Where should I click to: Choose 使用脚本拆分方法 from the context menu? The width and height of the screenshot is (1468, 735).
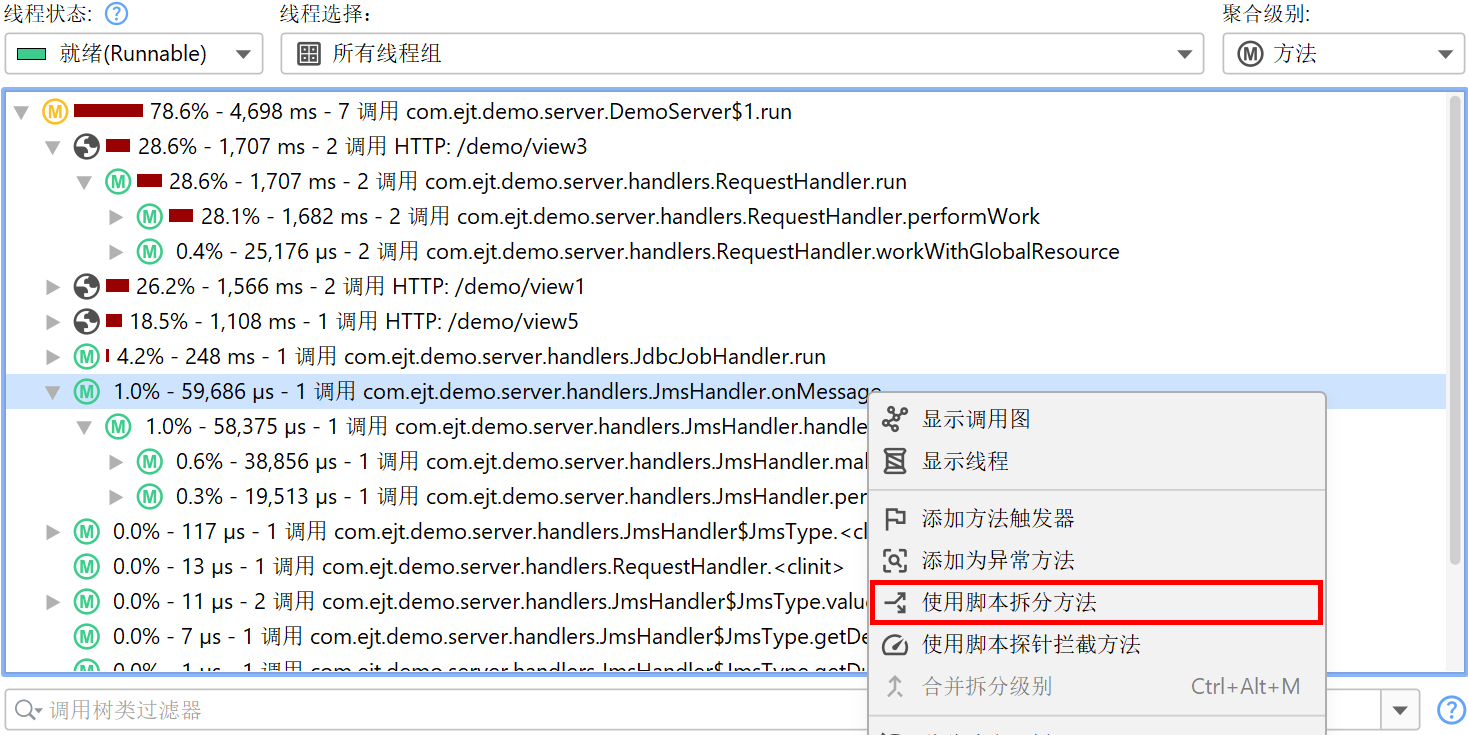tap(1096, 603)
